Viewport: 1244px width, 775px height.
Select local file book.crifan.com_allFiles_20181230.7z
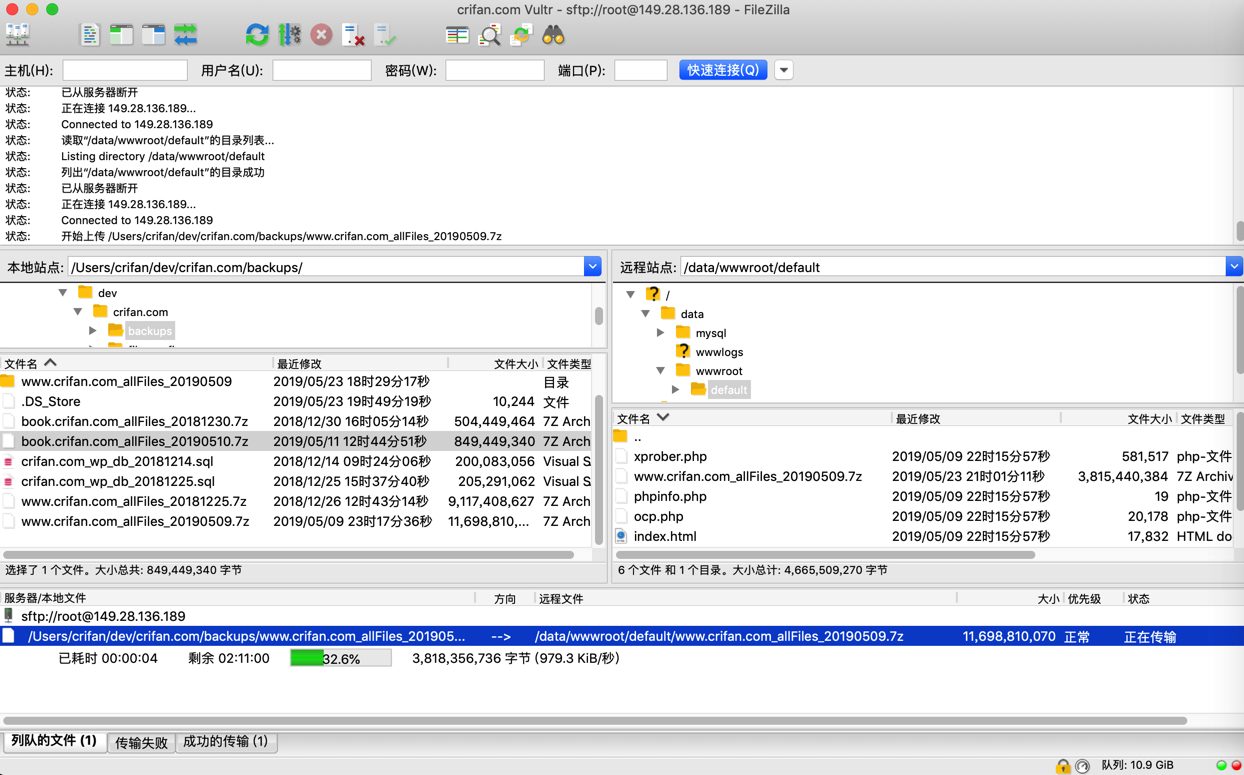tap(296, 421)
